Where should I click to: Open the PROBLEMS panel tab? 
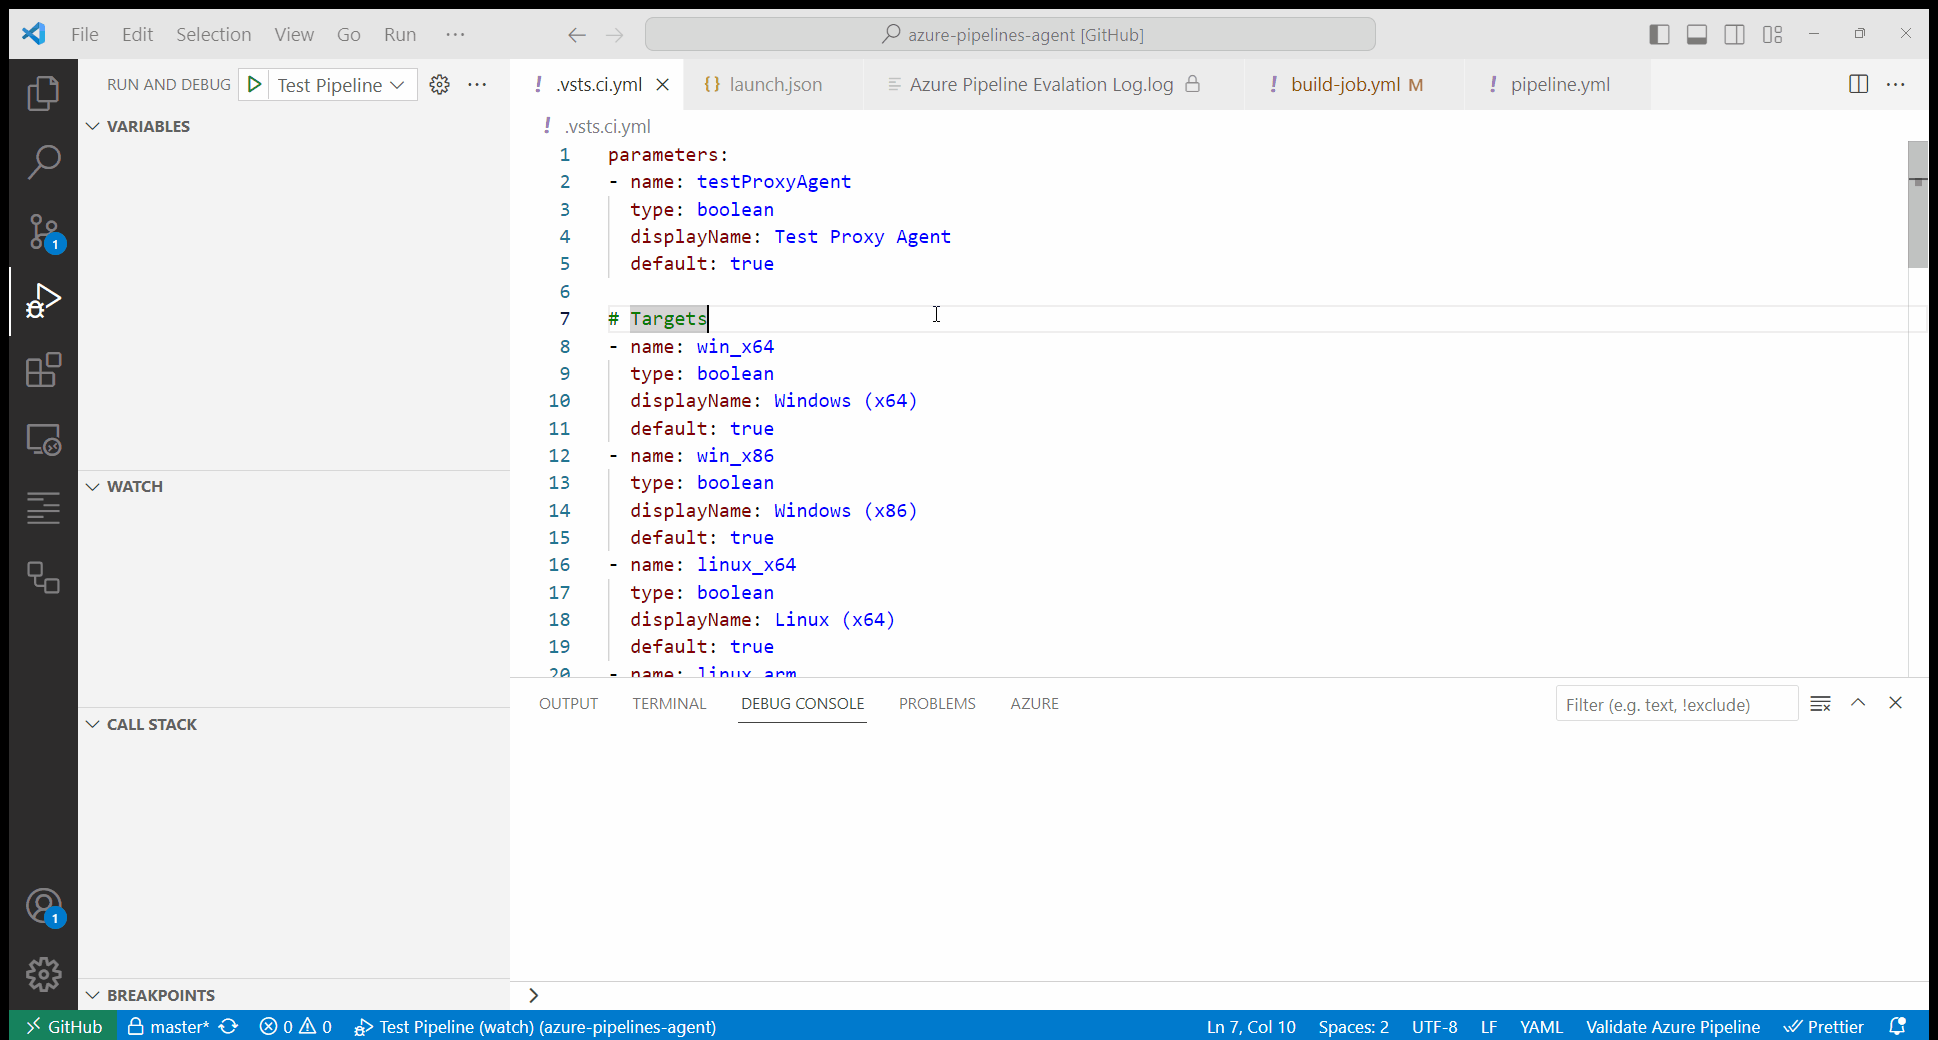(x=937, y=704)
